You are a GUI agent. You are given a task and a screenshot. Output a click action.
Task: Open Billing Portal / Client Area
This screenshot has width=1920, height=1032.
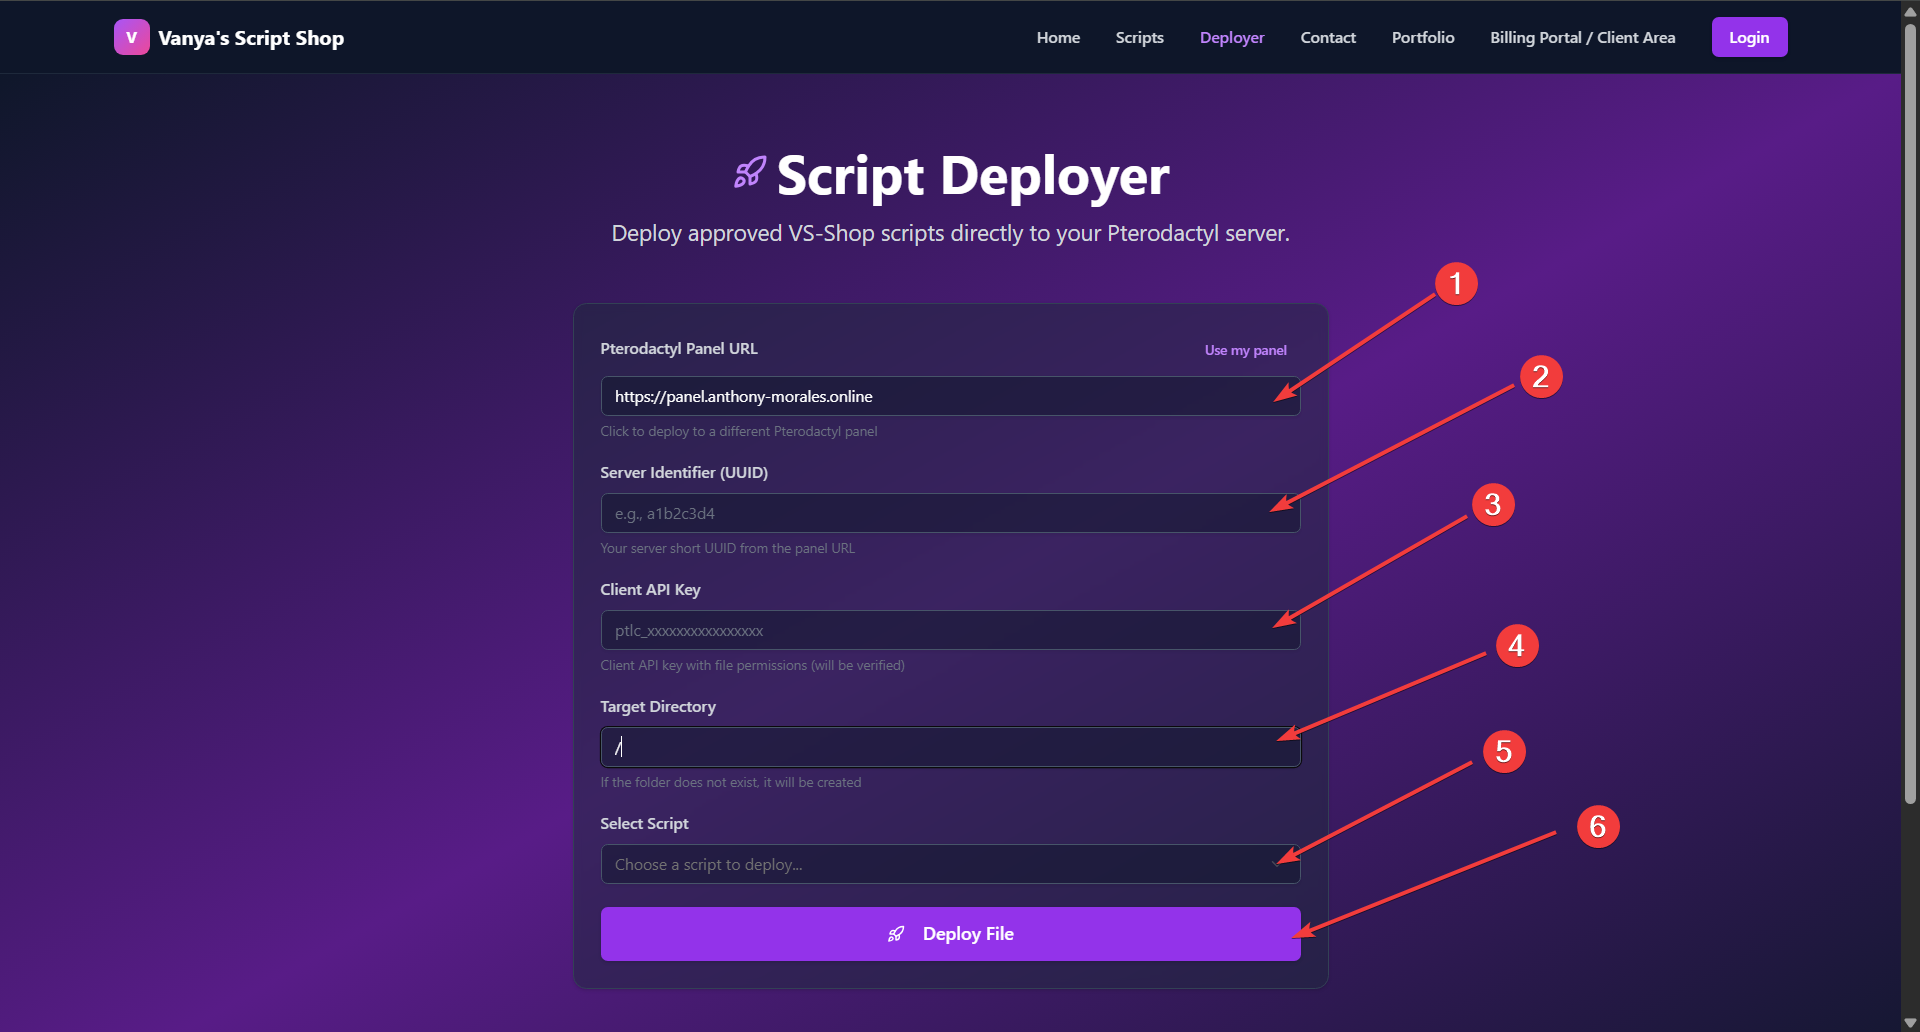[1582, 38]
